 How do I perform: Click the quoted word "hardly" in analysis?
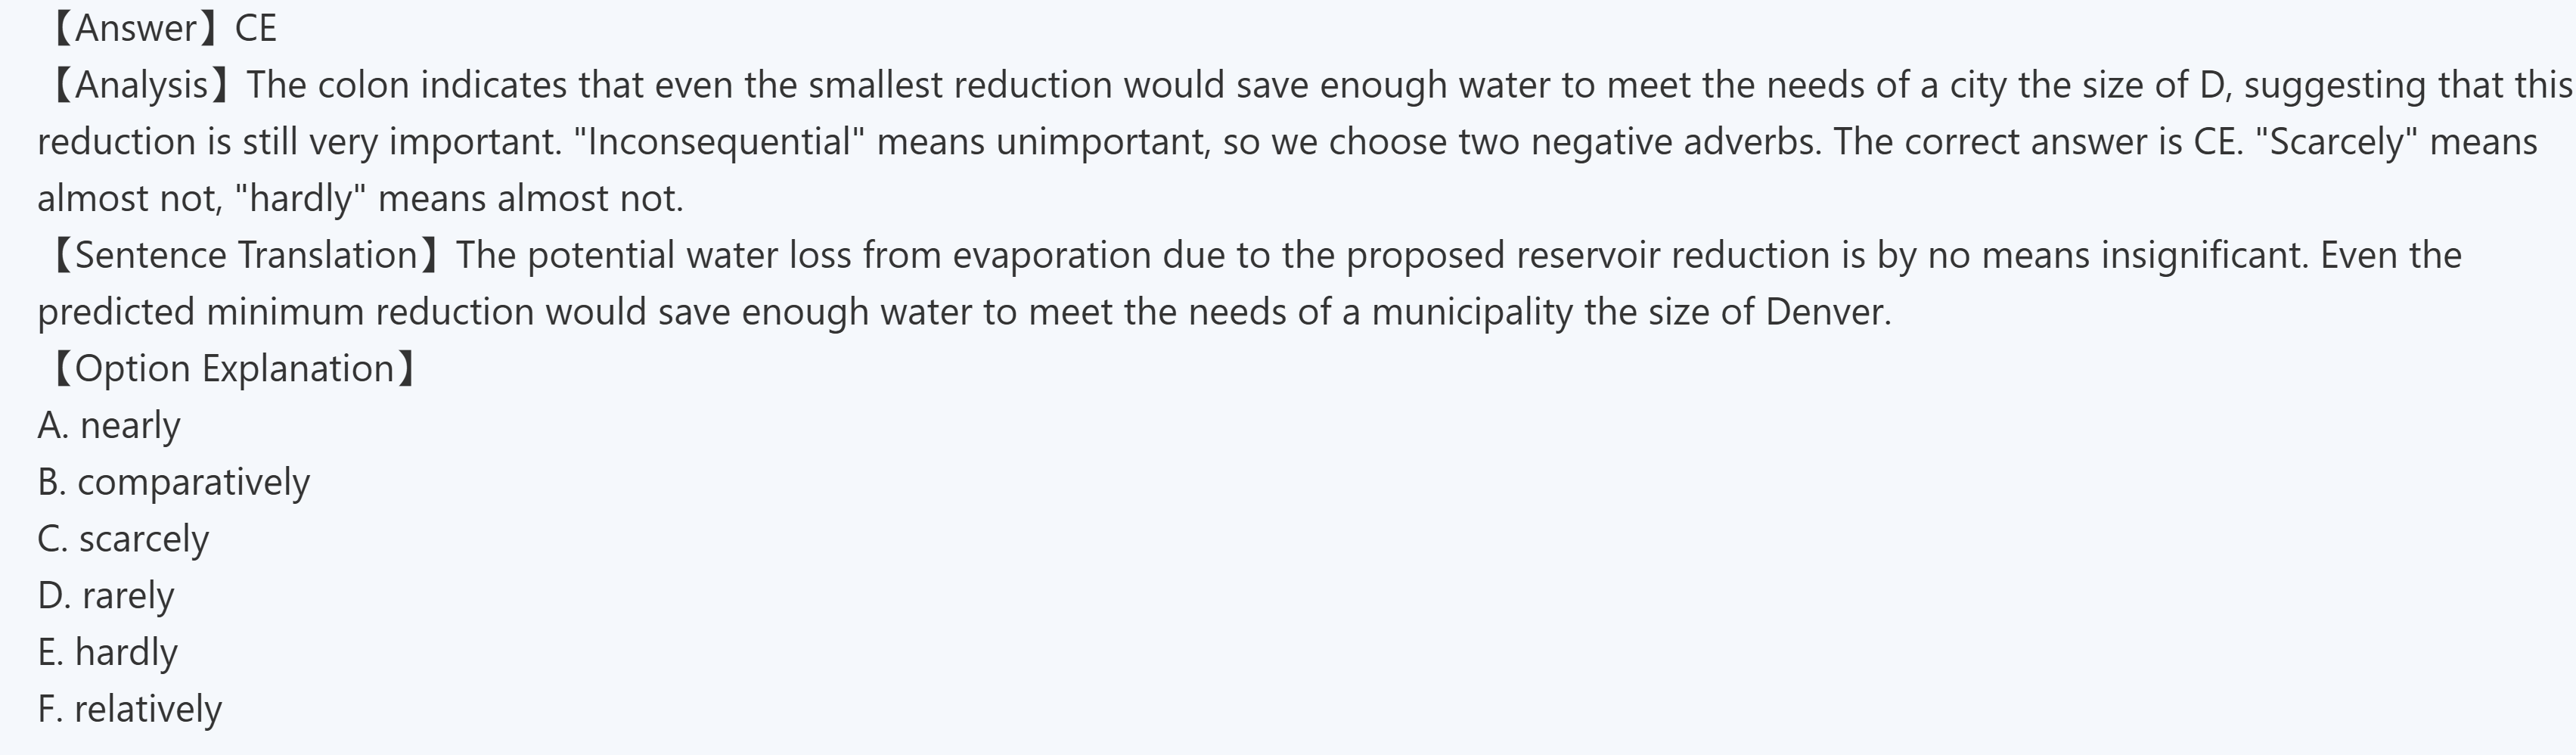300,199
